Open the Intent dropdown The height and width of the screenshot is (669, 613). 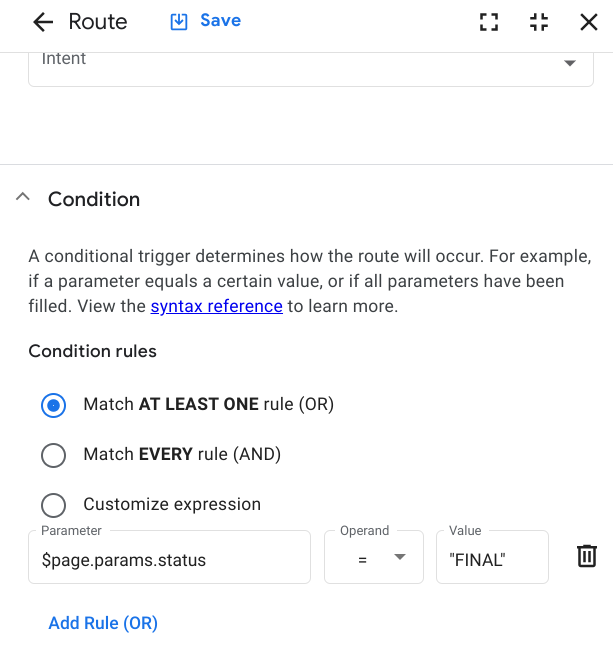(x=570, y=62)
